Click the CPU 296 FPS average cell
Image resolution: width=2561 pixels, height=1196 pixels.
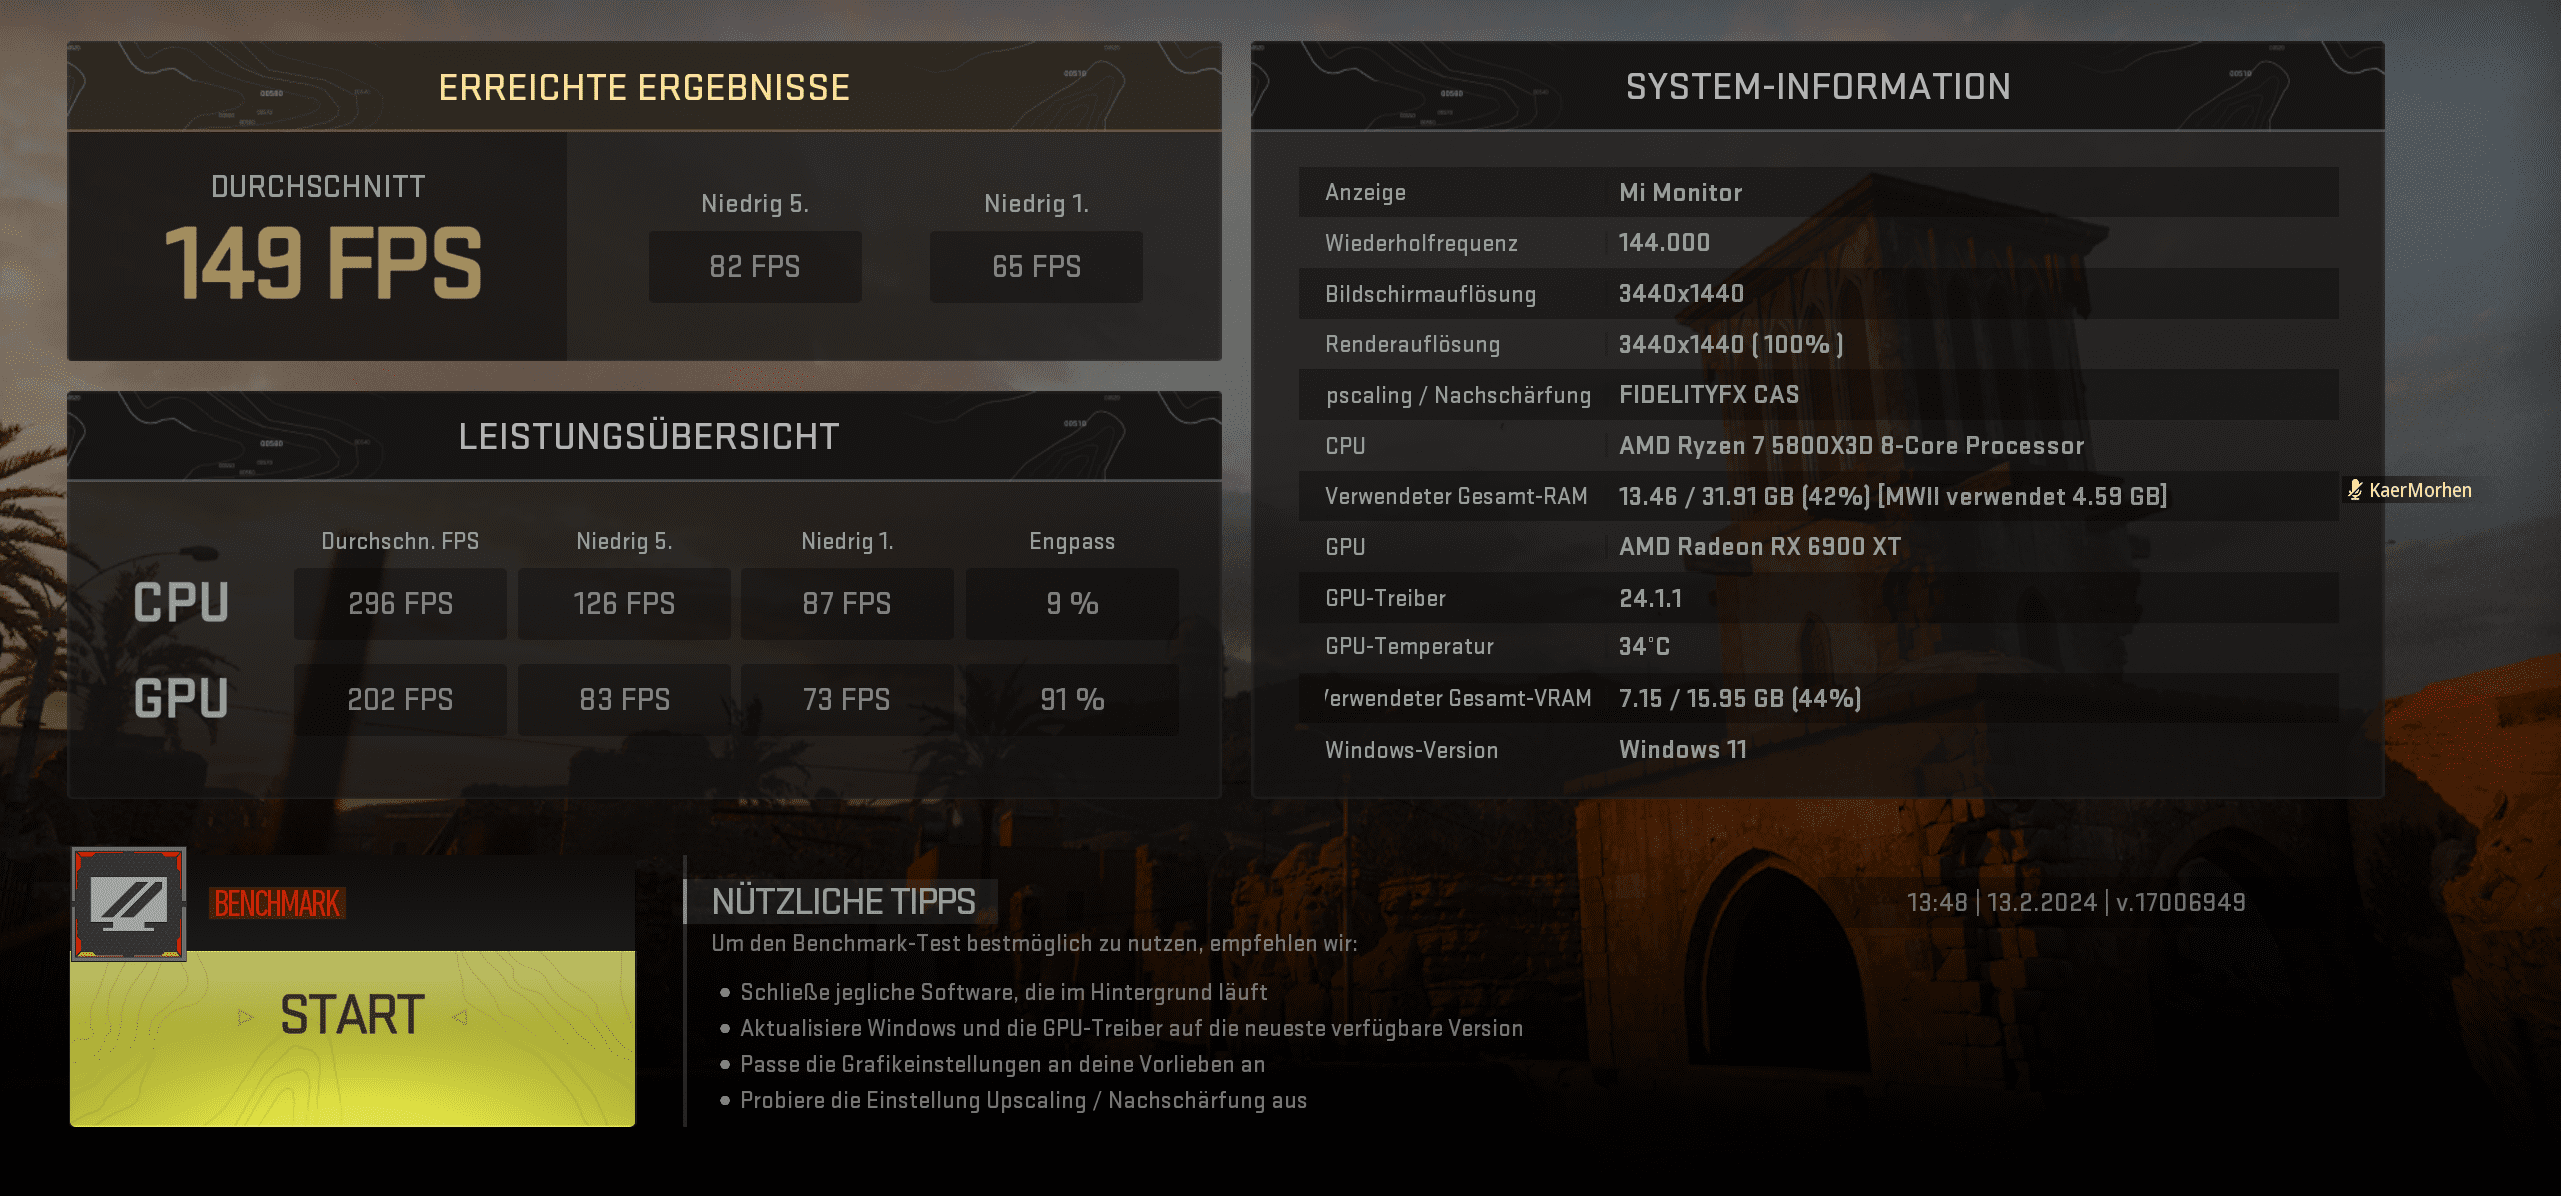coord(400,604)
